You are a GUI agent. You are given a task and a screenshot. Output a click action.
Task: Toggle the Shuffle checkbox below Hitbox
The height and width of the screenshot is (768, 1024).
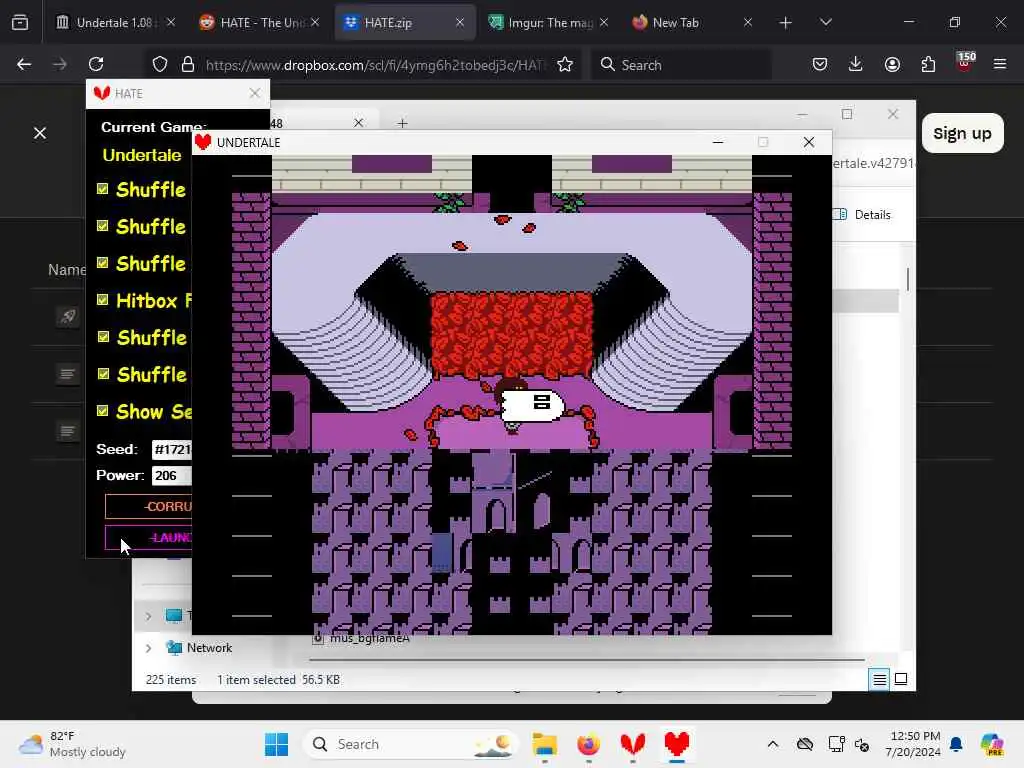pos(103,337)
